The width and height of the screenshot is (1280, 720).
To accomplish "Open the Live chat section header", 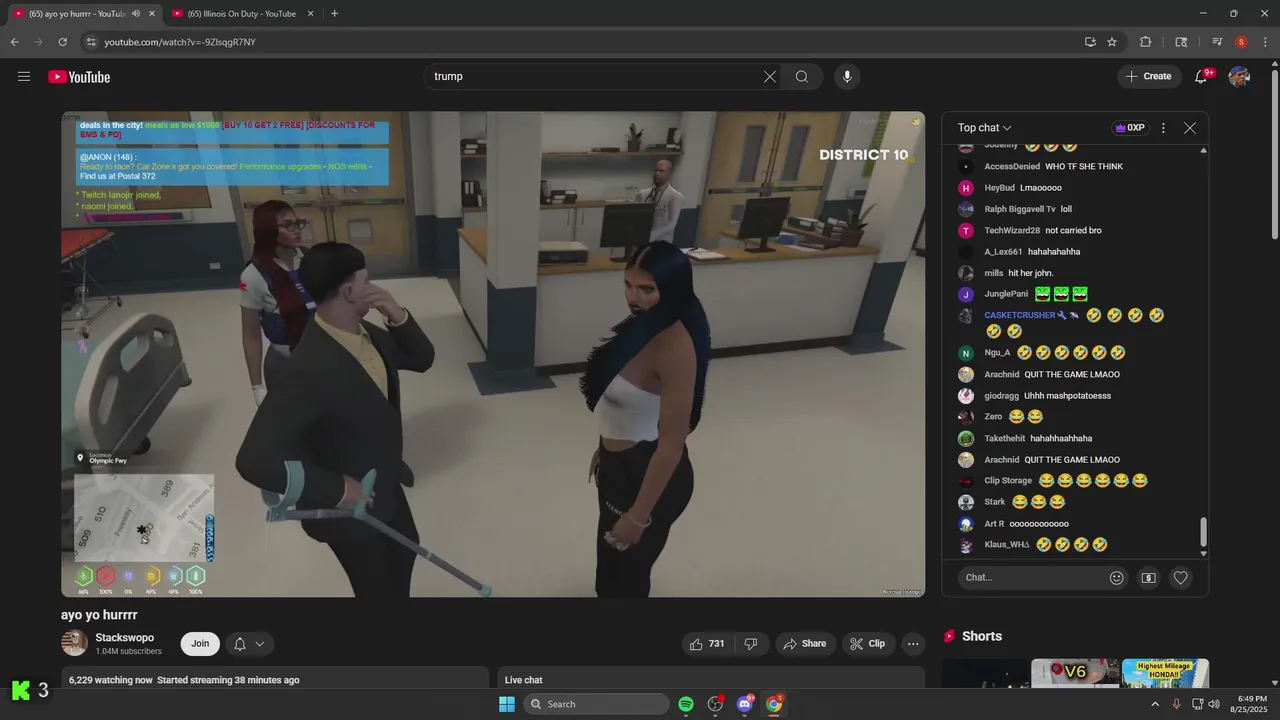I will 524,680.
